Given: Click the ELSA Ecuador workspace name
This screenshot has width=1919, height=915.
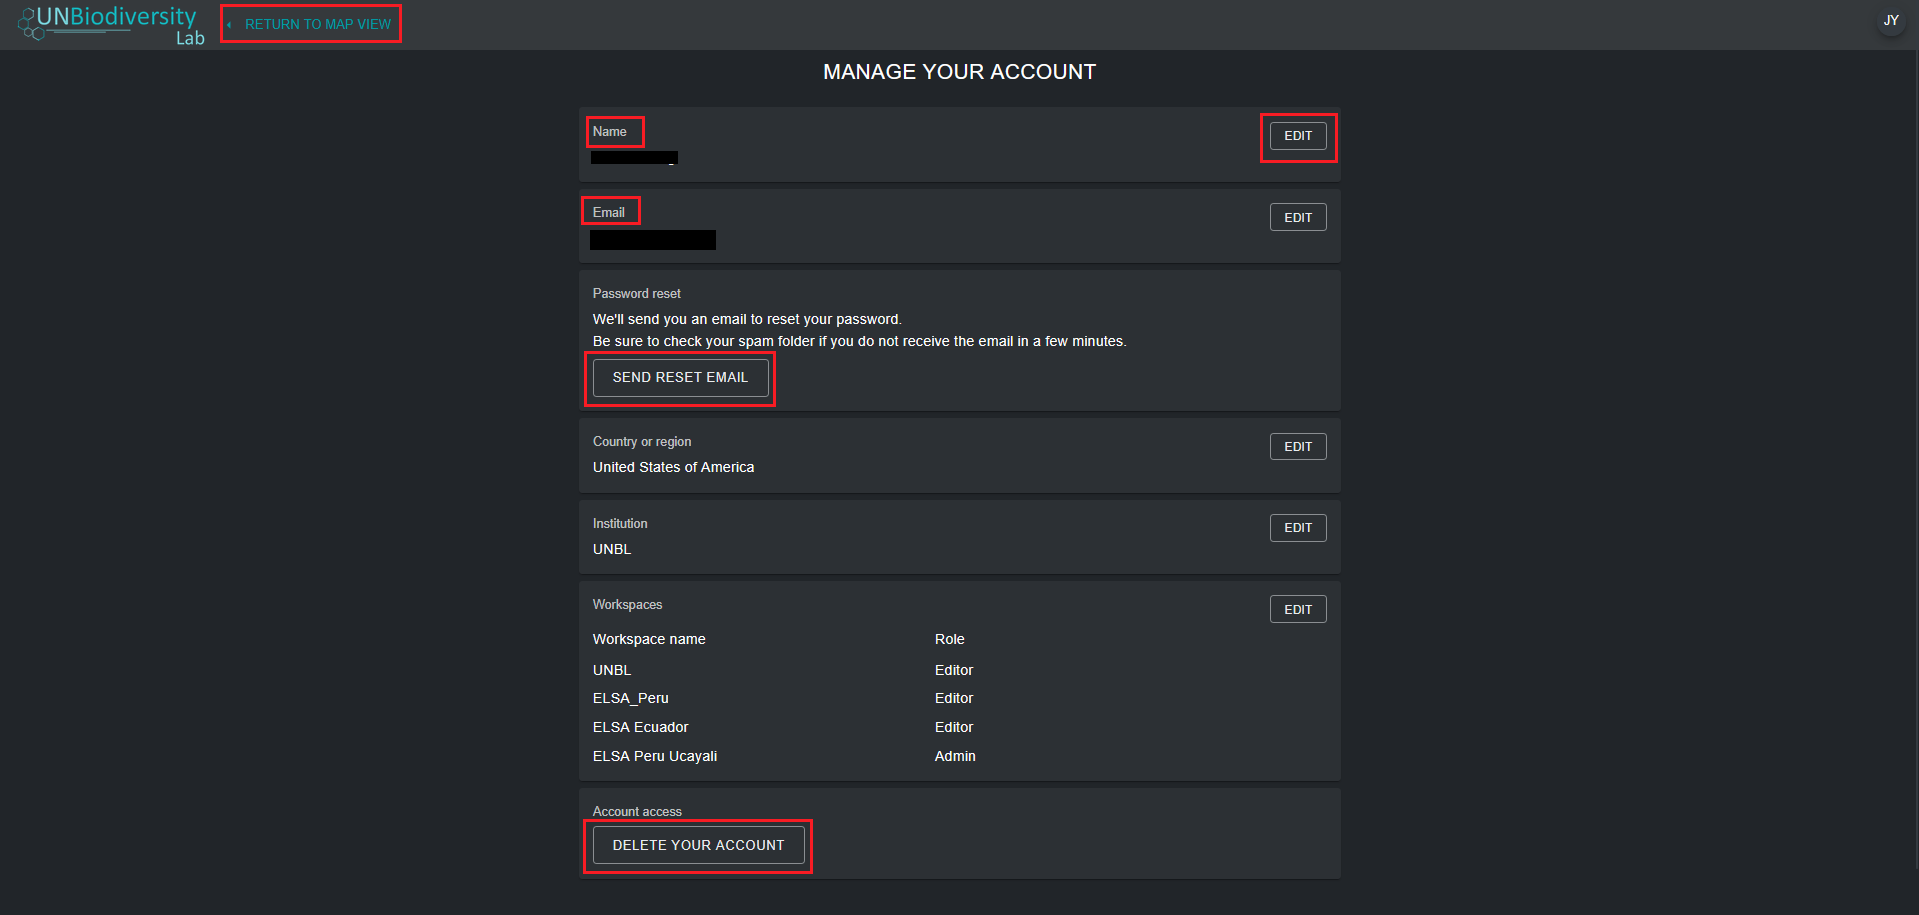Looking at the screenshot, I should coord(640,727).
